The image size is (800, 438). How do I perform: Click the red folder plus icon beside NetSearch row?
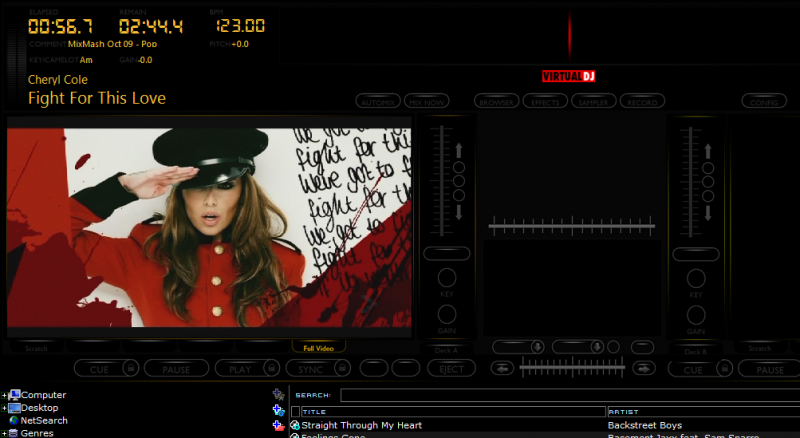(x=278, y=425)
